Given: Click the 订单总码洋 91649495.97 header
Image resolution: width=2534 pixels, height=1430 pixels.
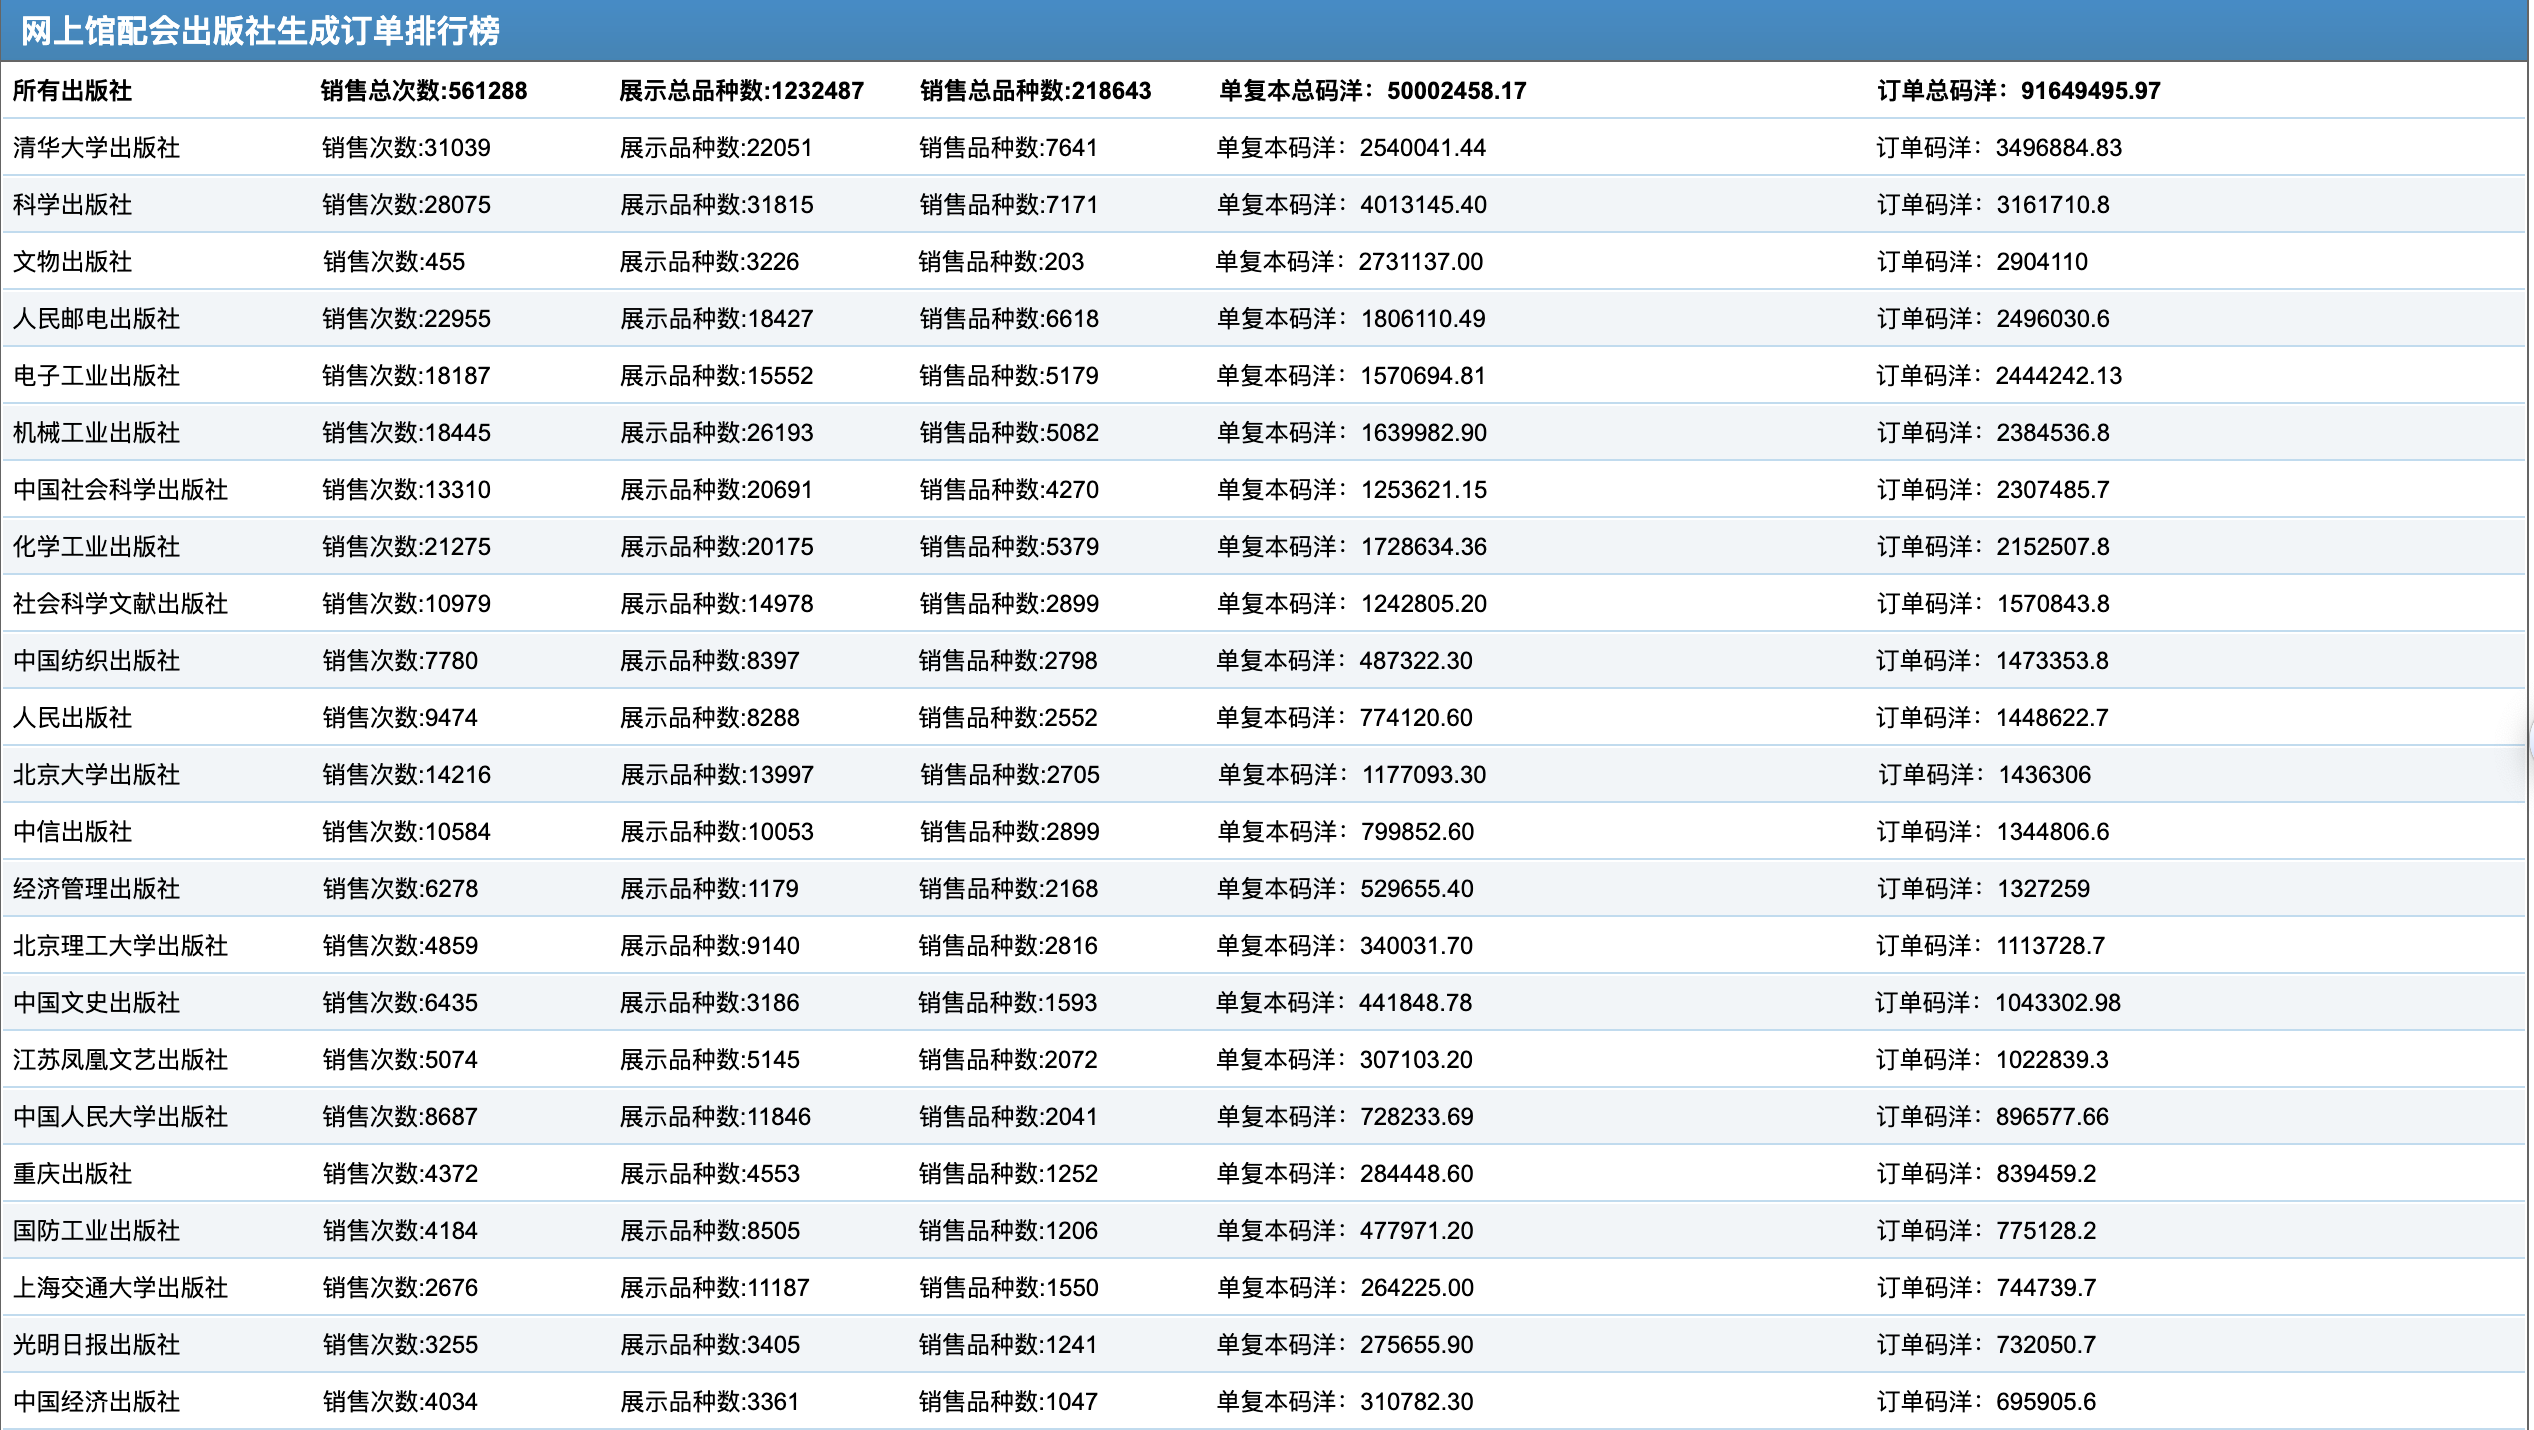Looking at the screenshot, I should 2018,91.
